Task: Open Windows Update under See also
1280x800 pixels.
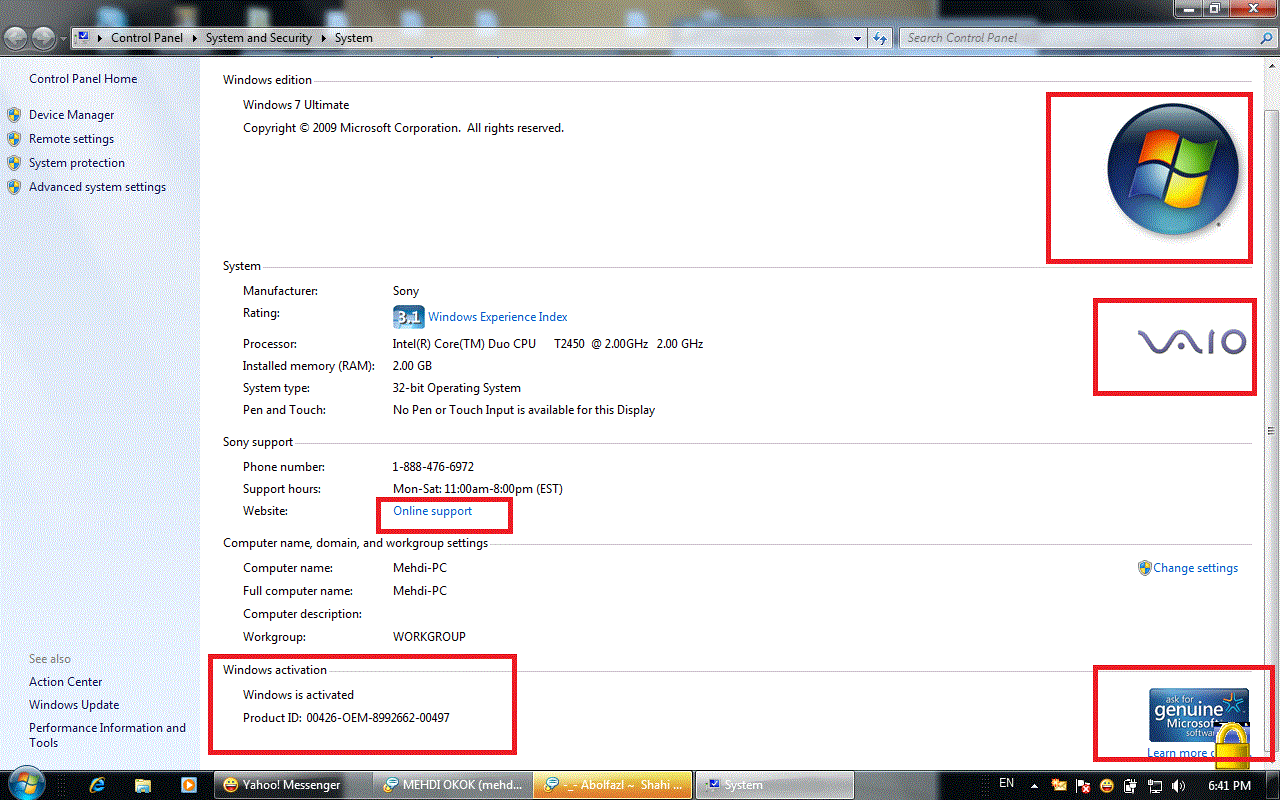Action: [x=74, y=705]
